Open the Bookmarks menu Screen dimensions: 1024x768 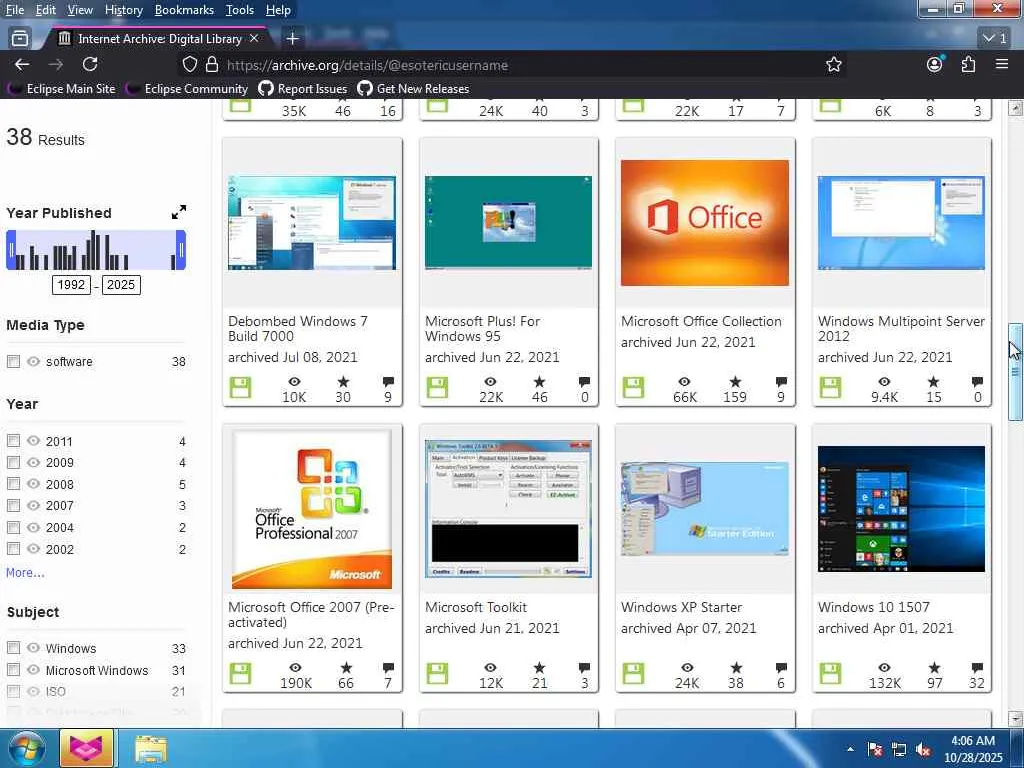pyautogui.click(x=184, y=10)
